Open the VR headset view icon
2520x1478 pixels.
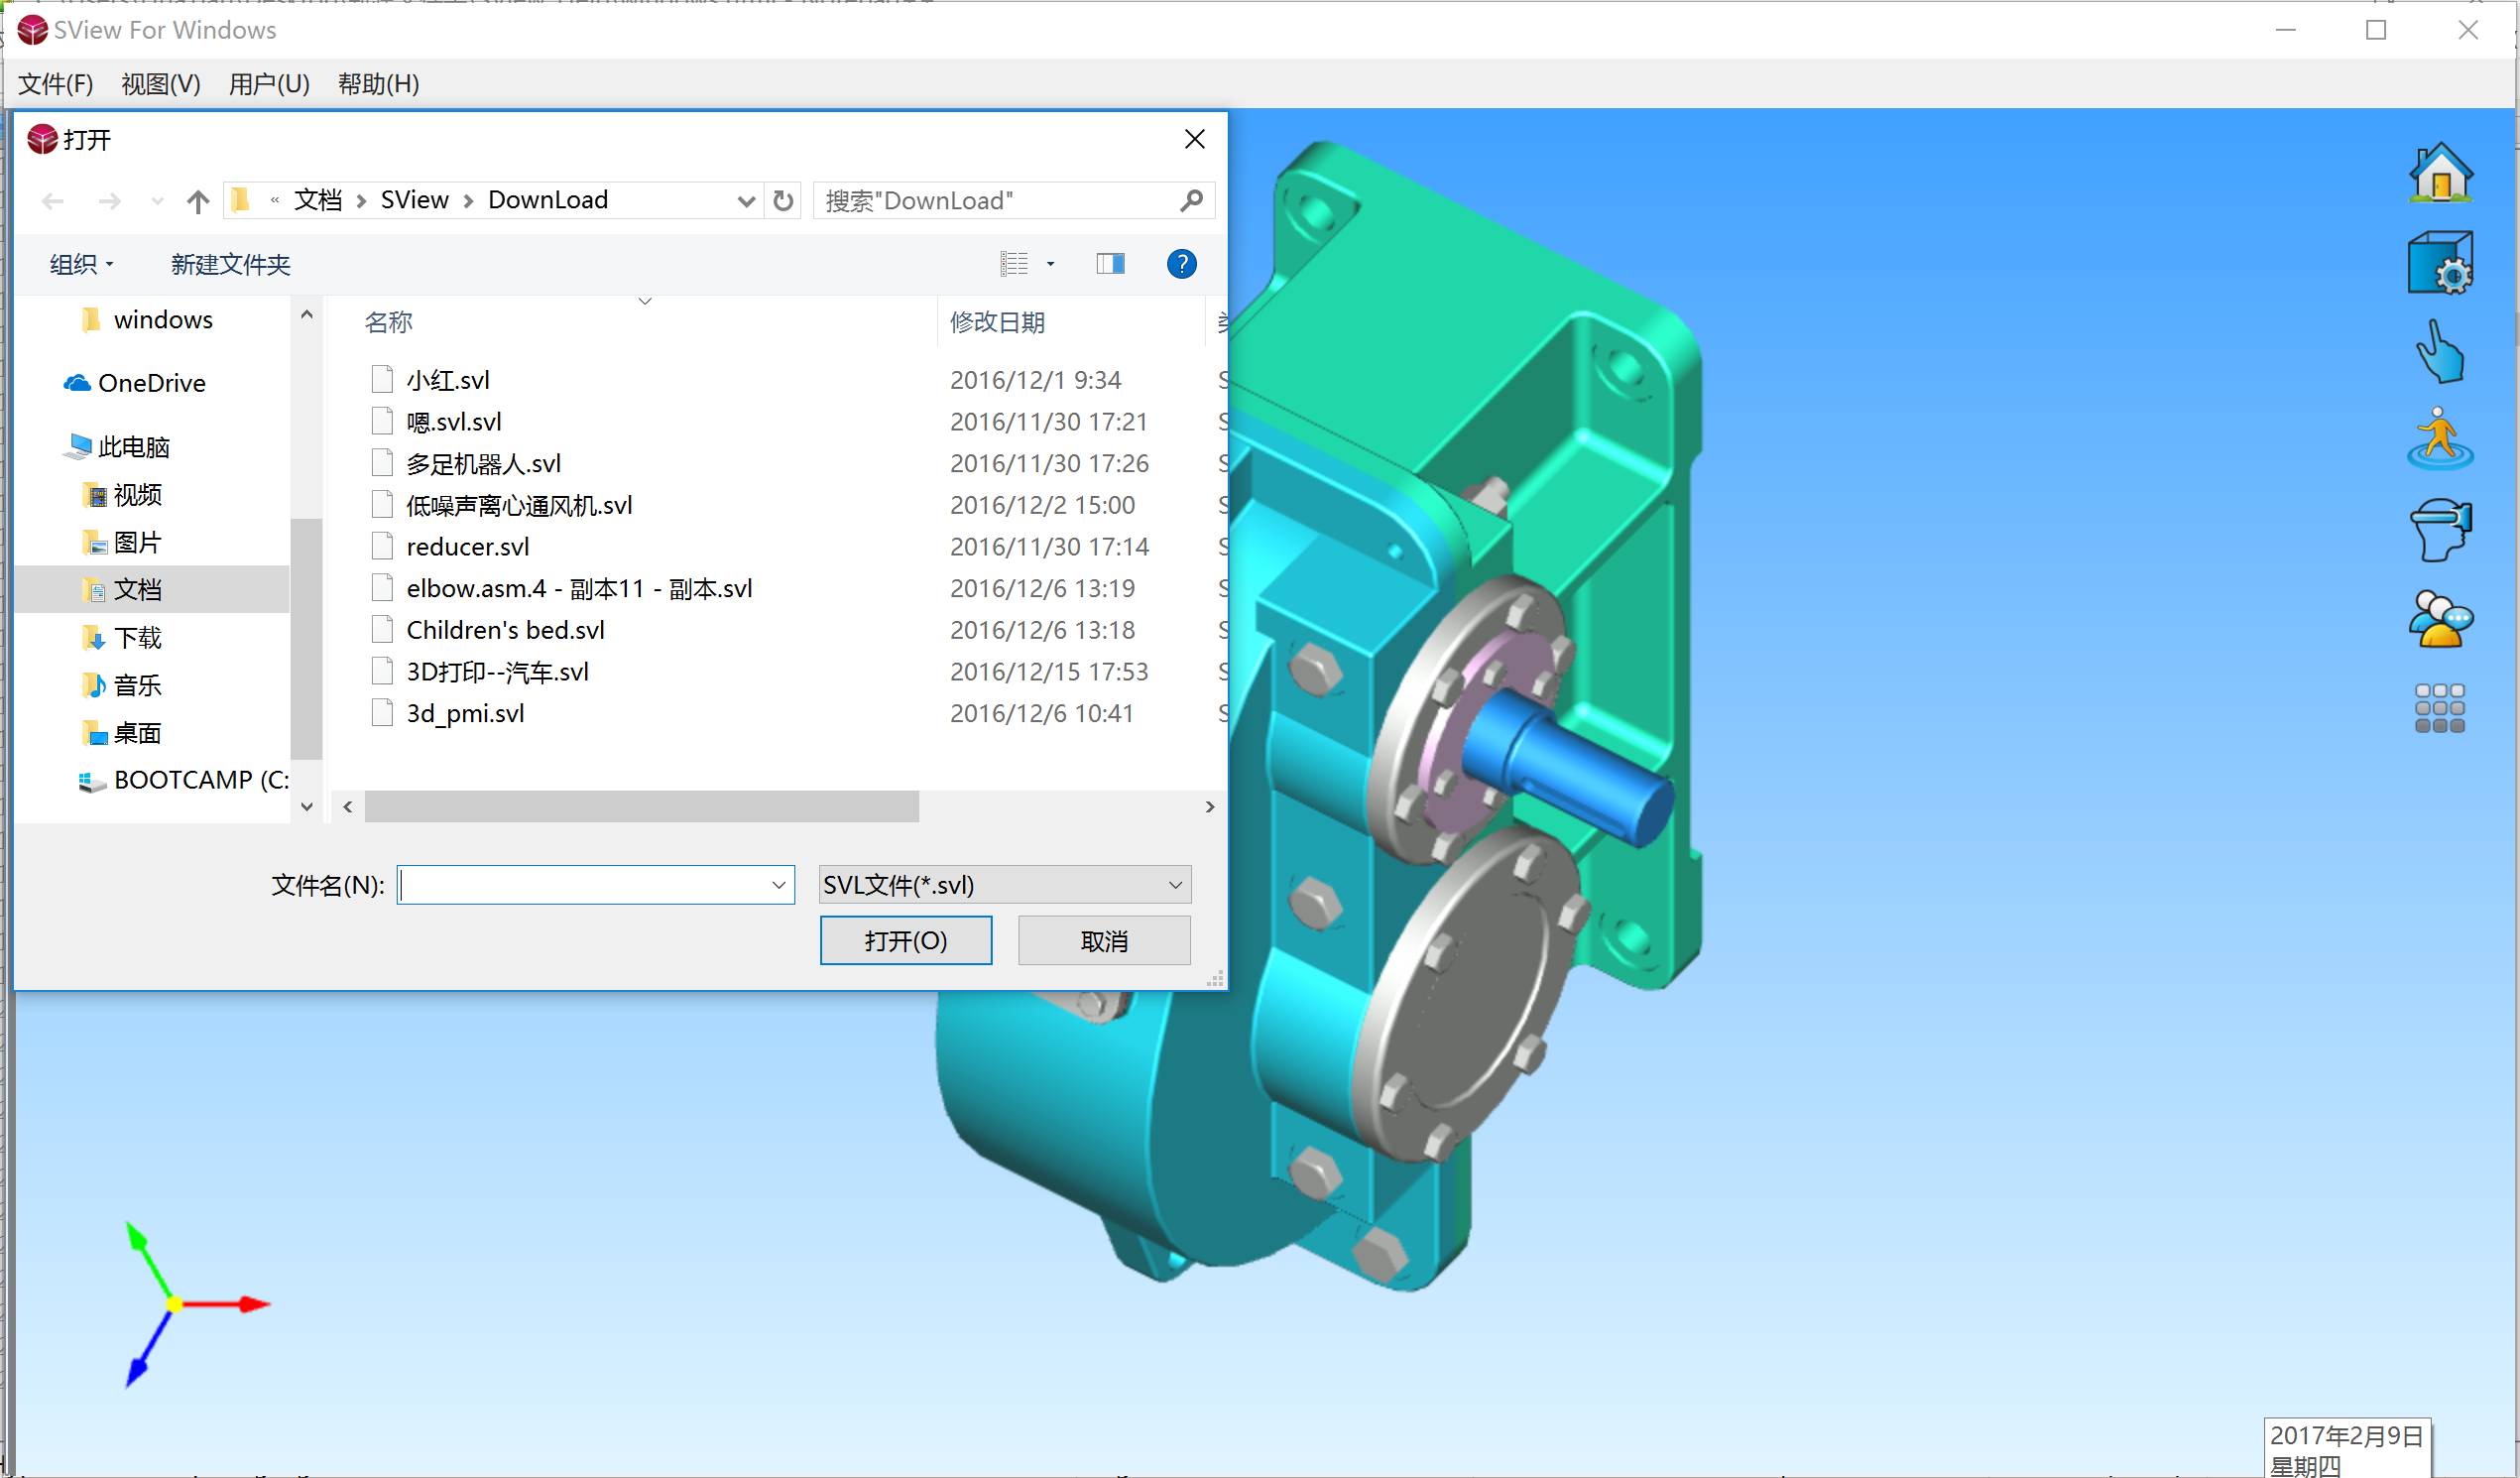2440,530
